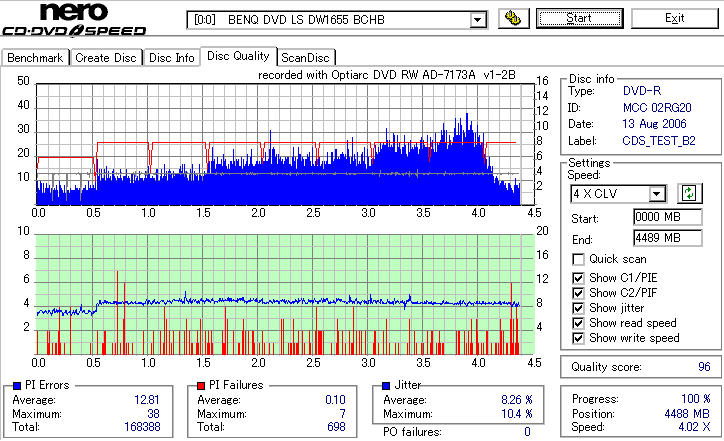Click the lower green PI Failures graph

[x=285, y=295]
